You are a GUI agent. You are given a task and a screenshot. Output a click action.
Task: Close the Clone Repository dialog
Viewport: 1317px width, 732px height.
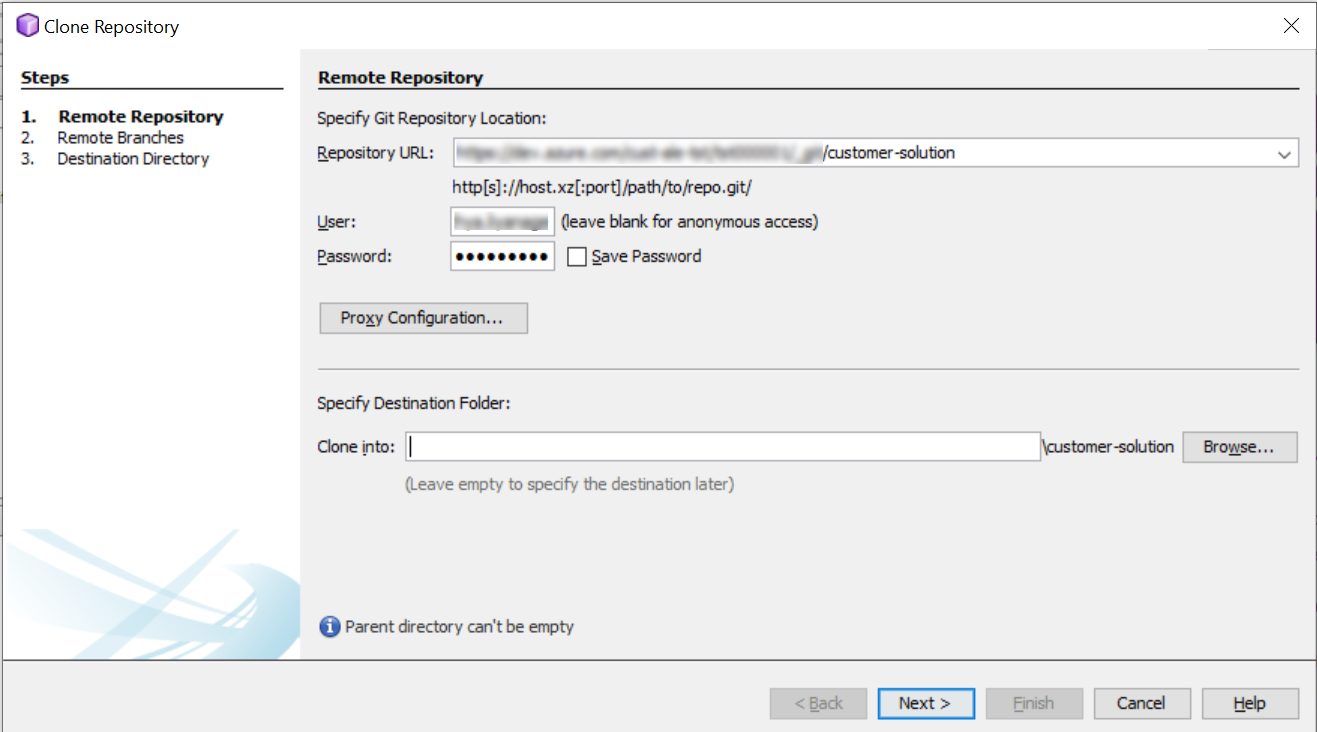tap(1291, 26)
